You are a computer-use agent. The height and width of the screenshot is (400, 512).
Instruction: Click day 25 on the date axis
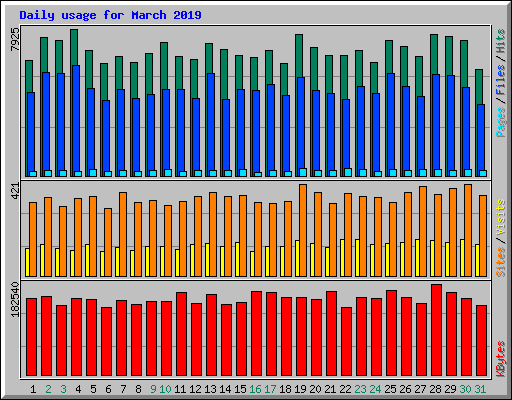point(390,389)
